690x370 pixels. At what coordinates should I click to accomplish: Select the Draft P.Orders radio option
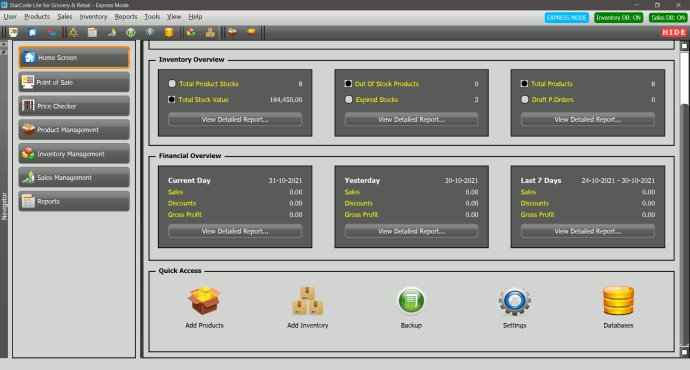tap(525, 99)
